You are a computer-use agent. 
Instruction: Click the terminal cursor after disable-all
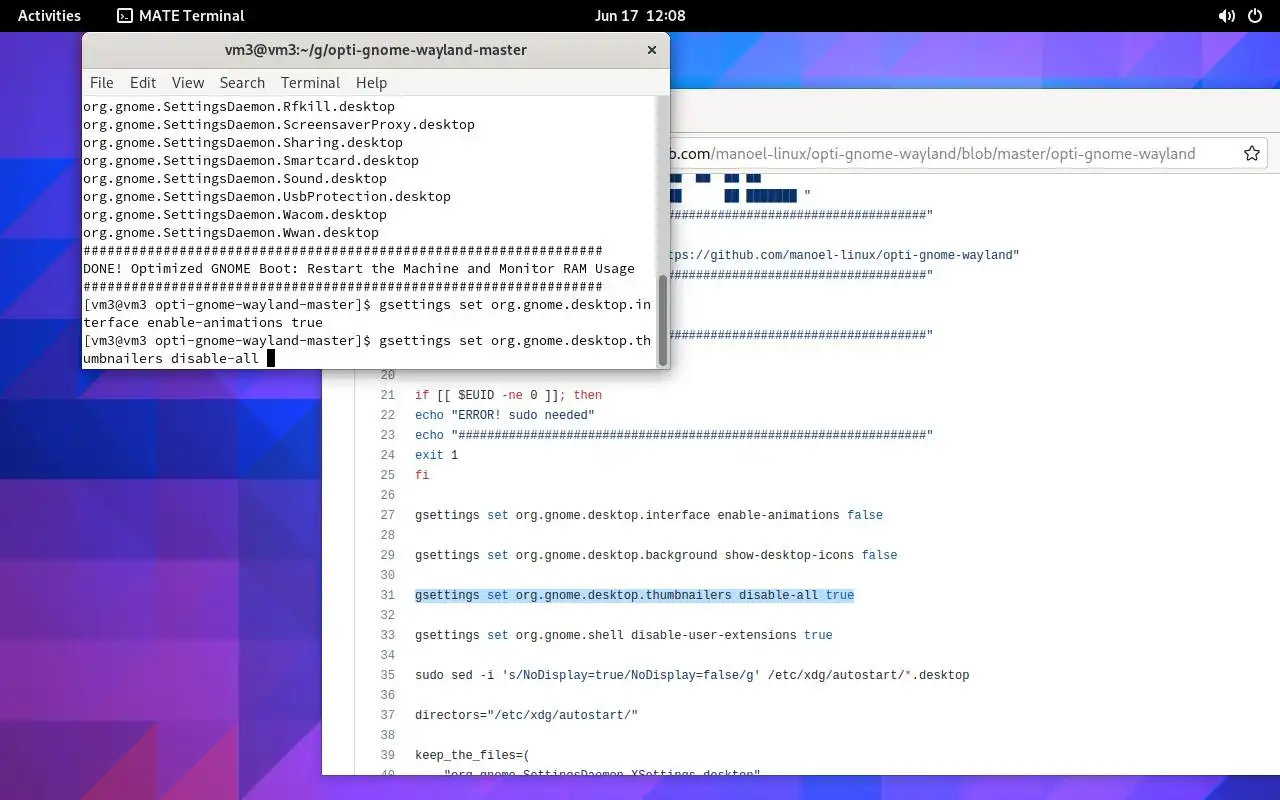point(270,358)
